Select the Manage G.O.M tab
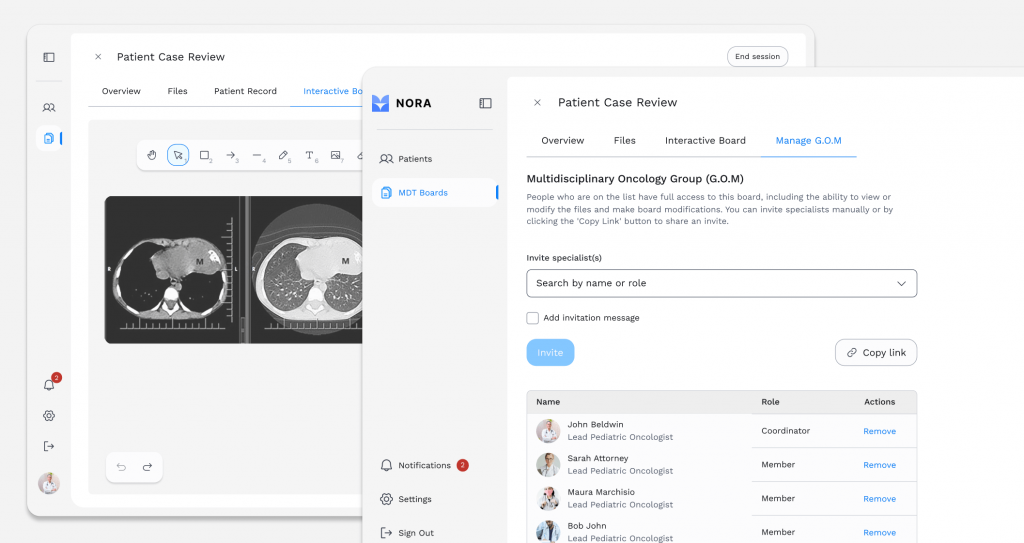Image resolution: width=1024 pixels, height=543 pixels. click(808, 140)
